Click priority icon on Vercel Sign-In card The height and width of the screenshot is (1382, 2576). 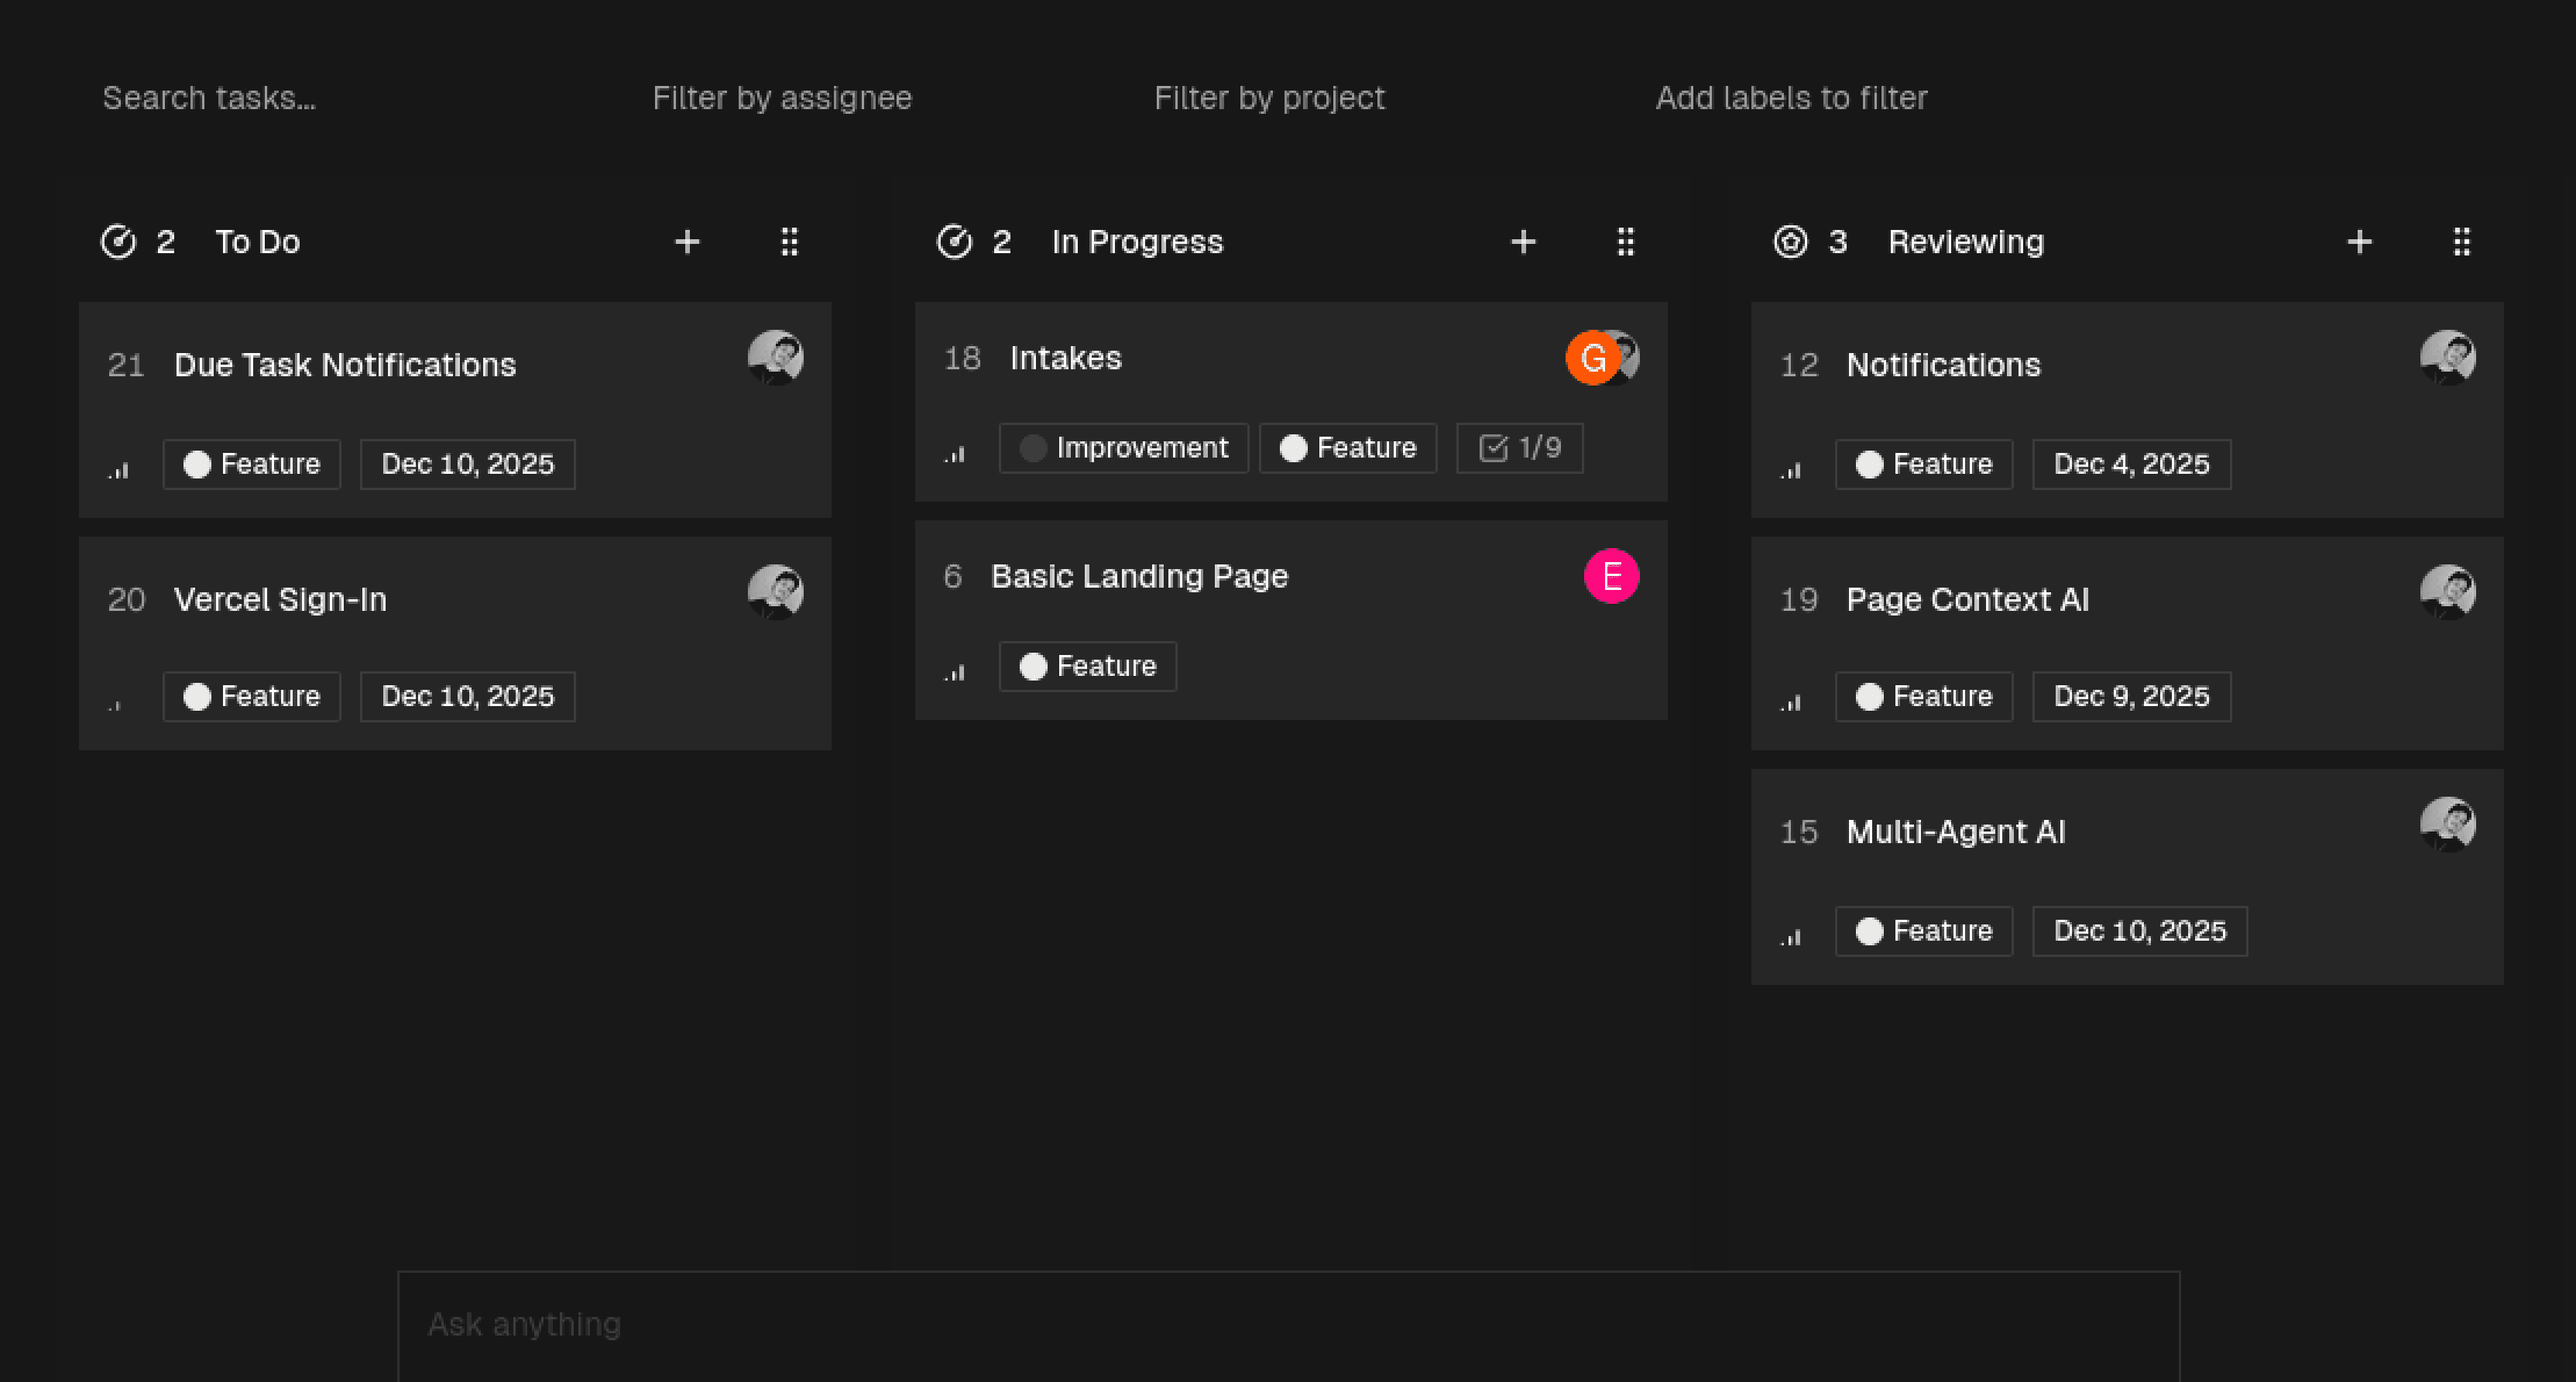point(117,703)
